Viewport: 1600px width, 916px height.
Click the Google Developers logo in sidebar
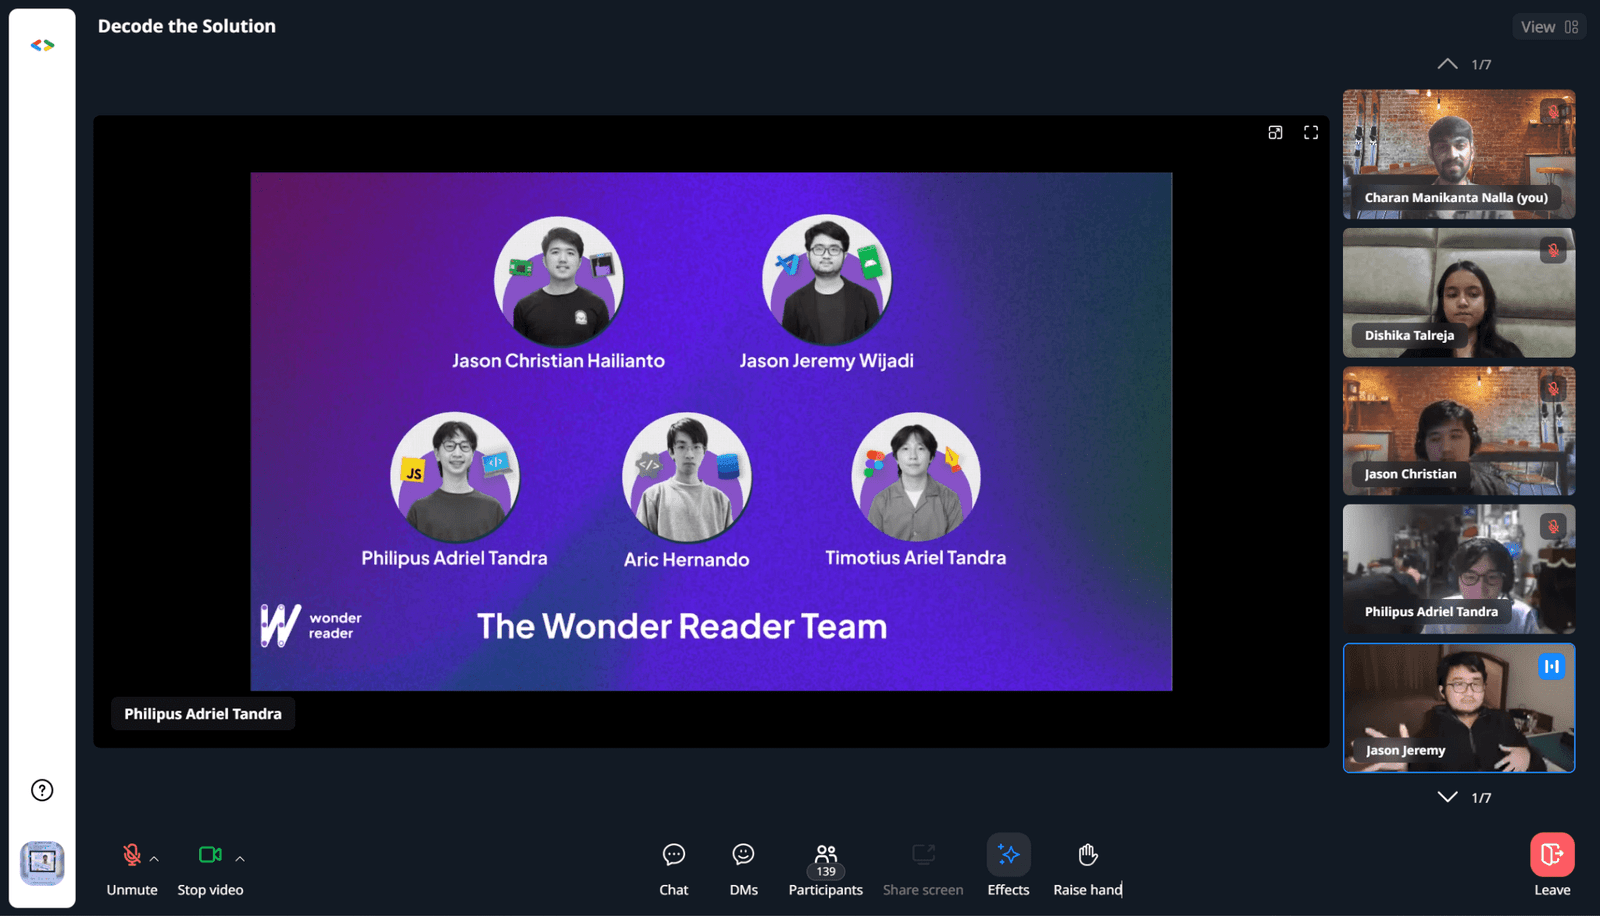(x=42, y=45)
